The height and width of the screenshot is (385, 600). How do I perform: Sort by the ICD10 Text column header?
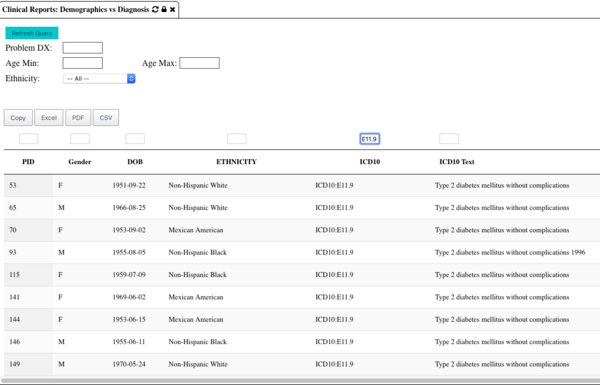coord(457,162)
